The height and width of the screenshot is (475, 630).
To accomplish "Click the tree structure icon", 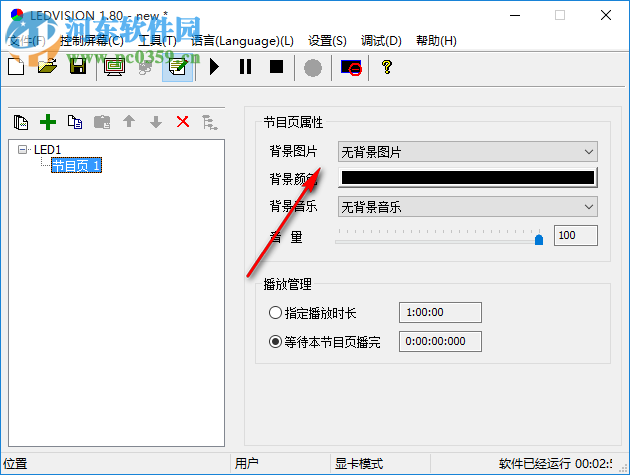I will click(209, 123).
